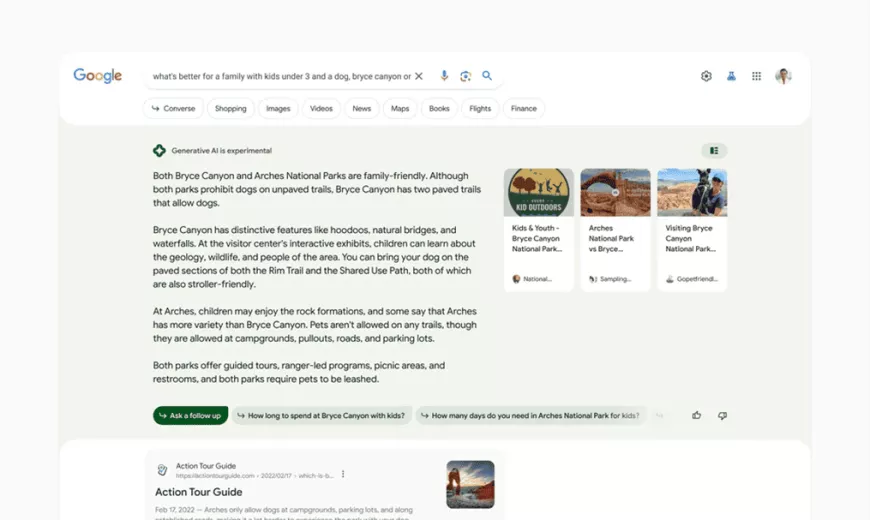Open Action Tour Guide result options menu
Screen dimensions: 870x520
click(x=343, y=474)
